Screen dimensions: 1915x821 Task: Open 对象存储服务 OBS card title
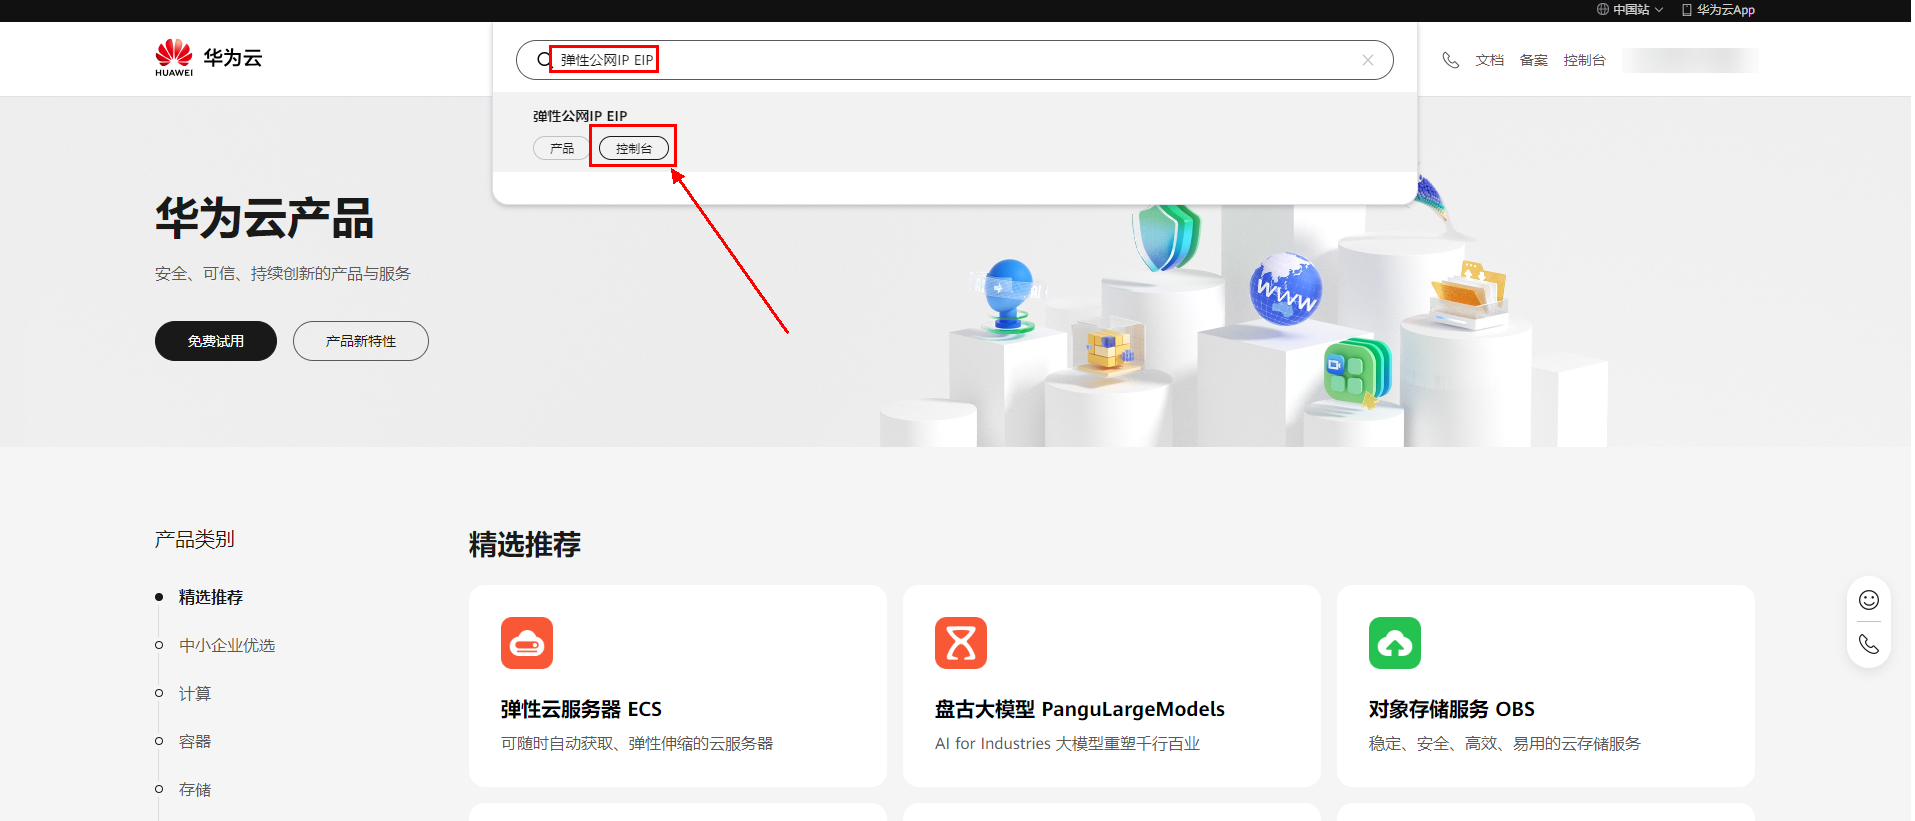click(x=1452, y=709)
